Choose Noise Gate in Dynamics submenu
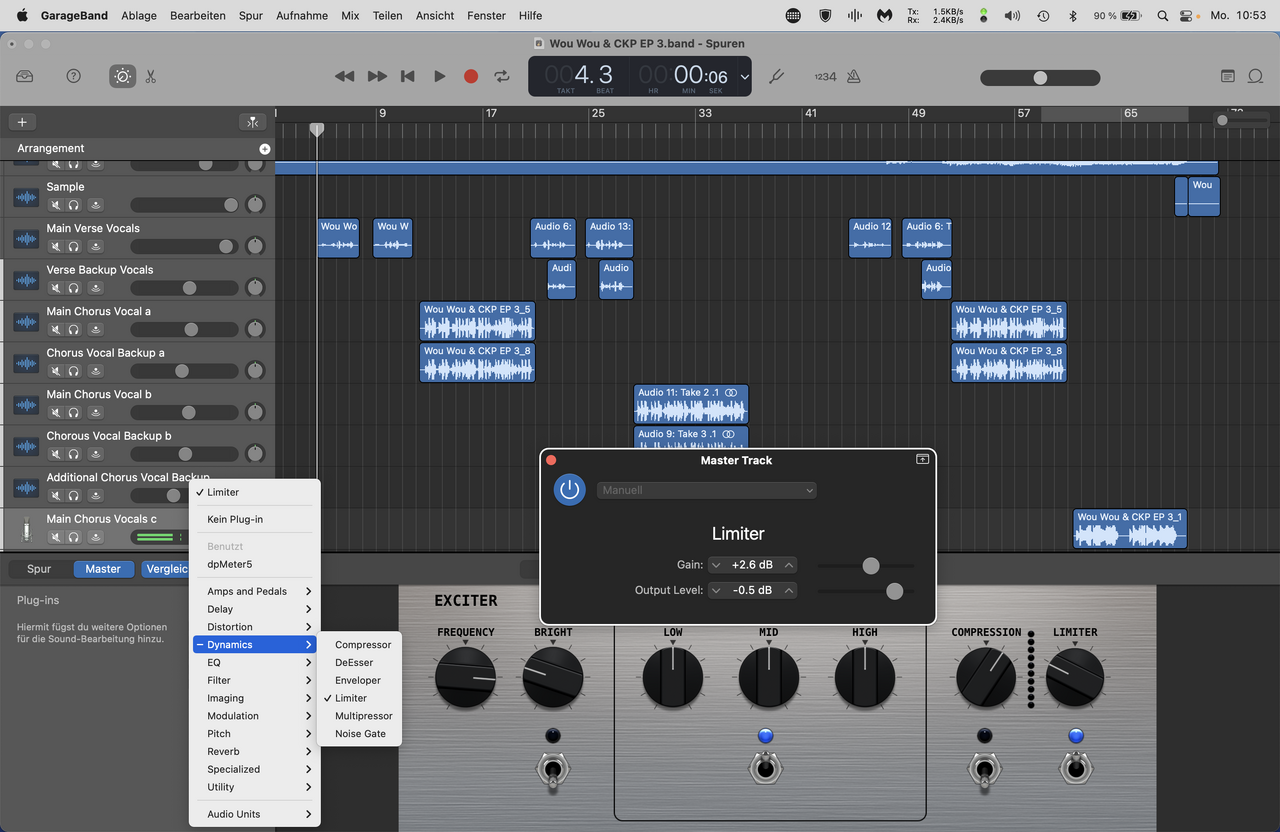Image resolution: width=1280 pixels, height=832 pixels. pos(360,733)
